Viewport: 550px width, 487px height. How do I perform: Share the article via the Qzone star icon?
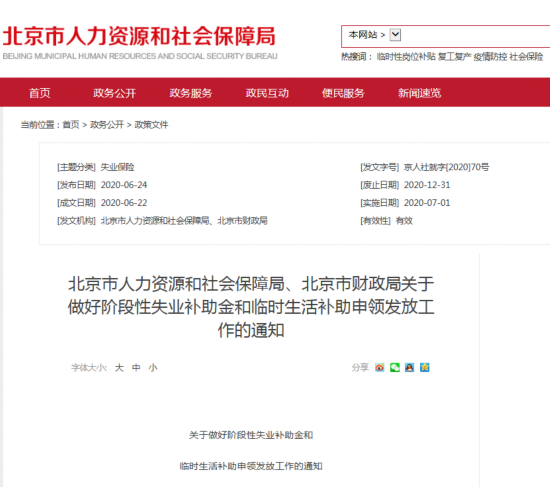pos(424,367)
